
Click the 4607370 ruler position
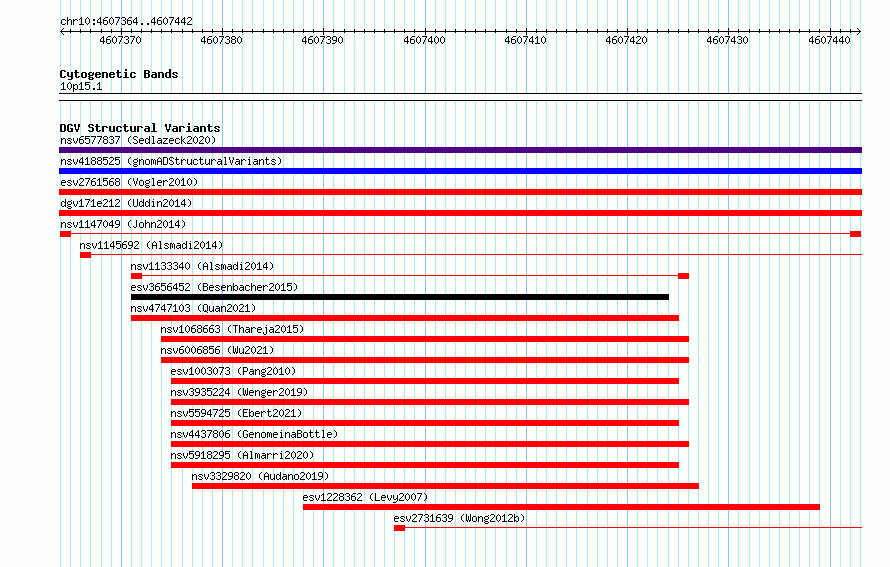120,40
